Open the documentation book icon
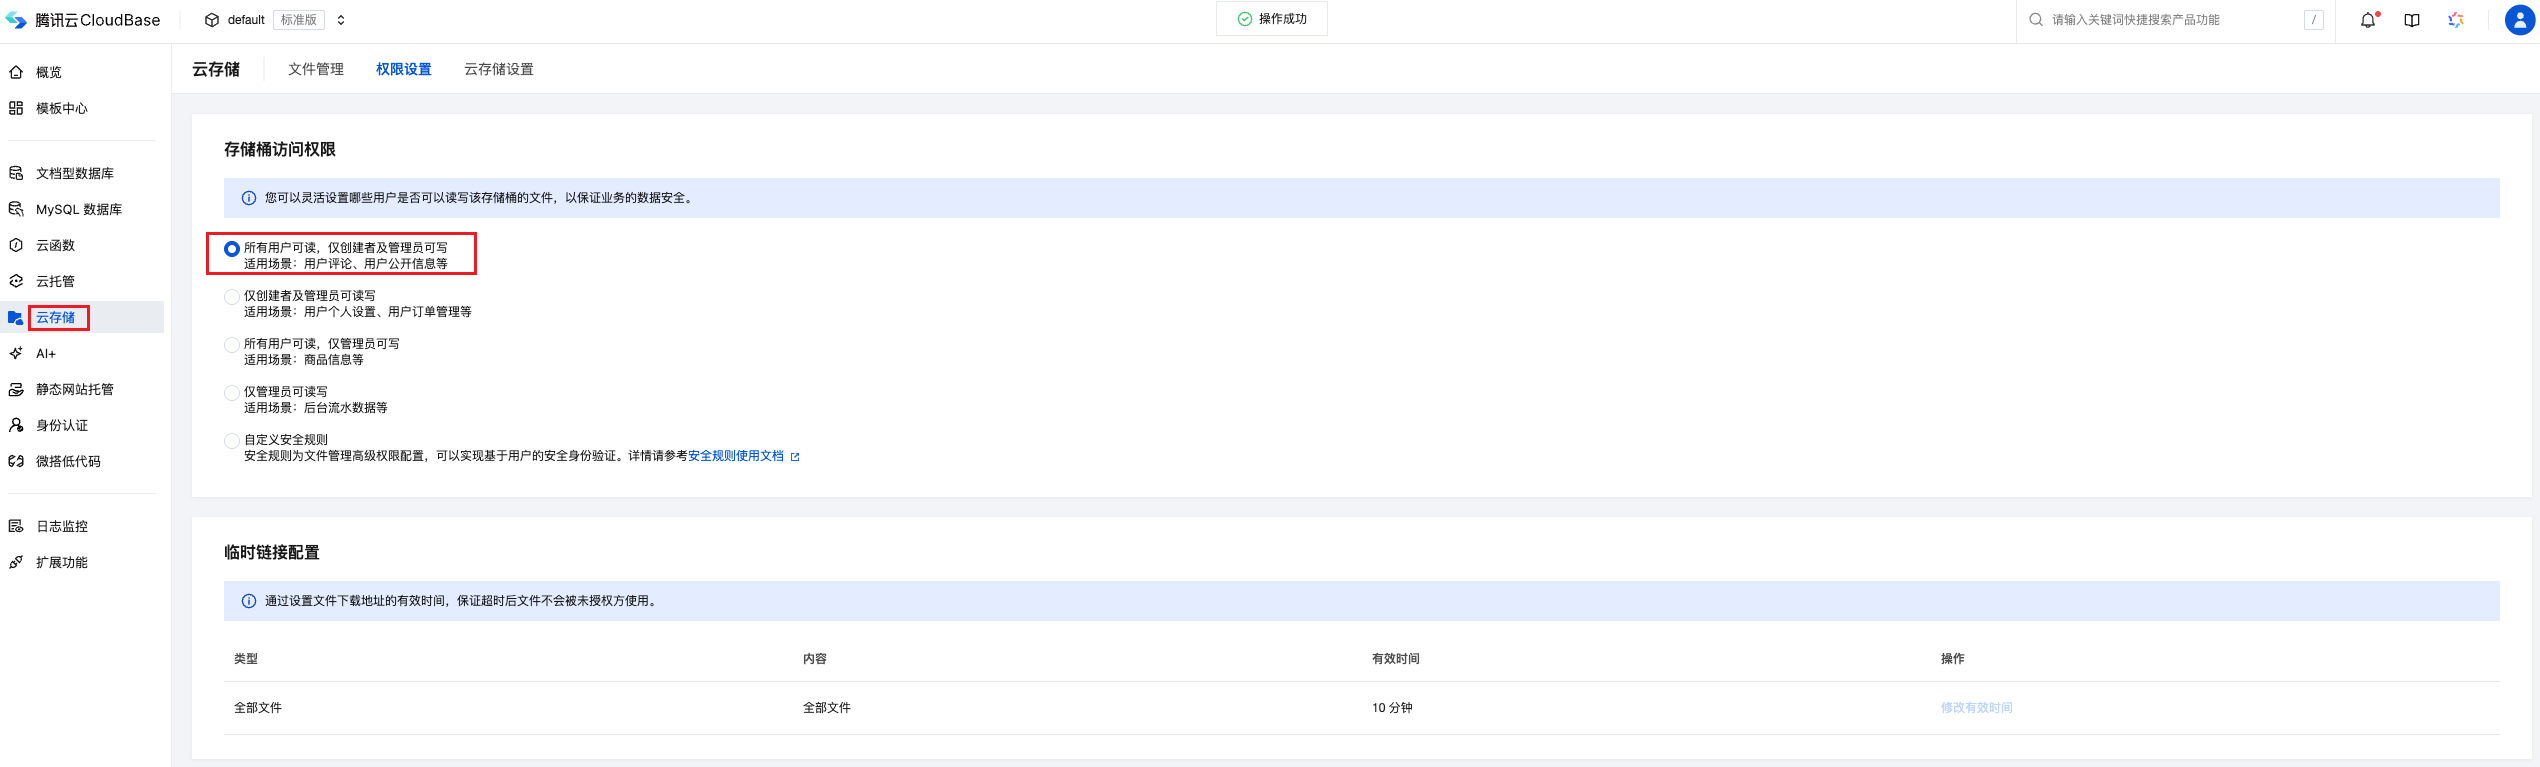Image resolution: width=2540 pixels, height=767 pixels. coord(2412,20)
